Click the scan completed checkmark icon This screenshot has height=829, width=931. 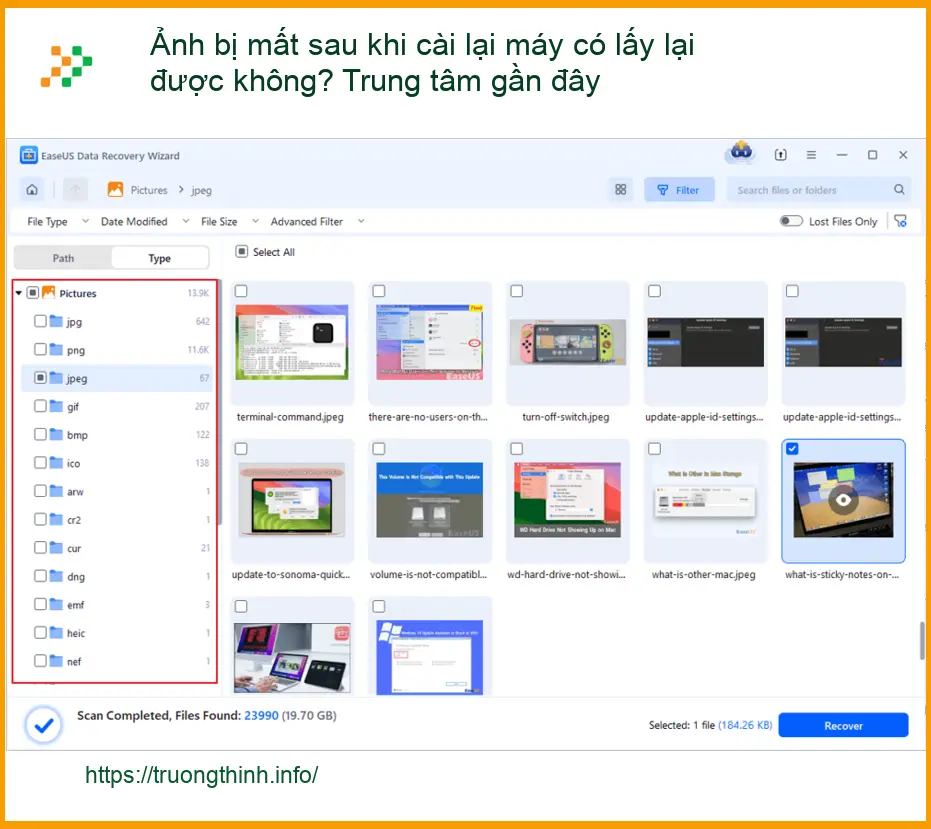point(43,725)
